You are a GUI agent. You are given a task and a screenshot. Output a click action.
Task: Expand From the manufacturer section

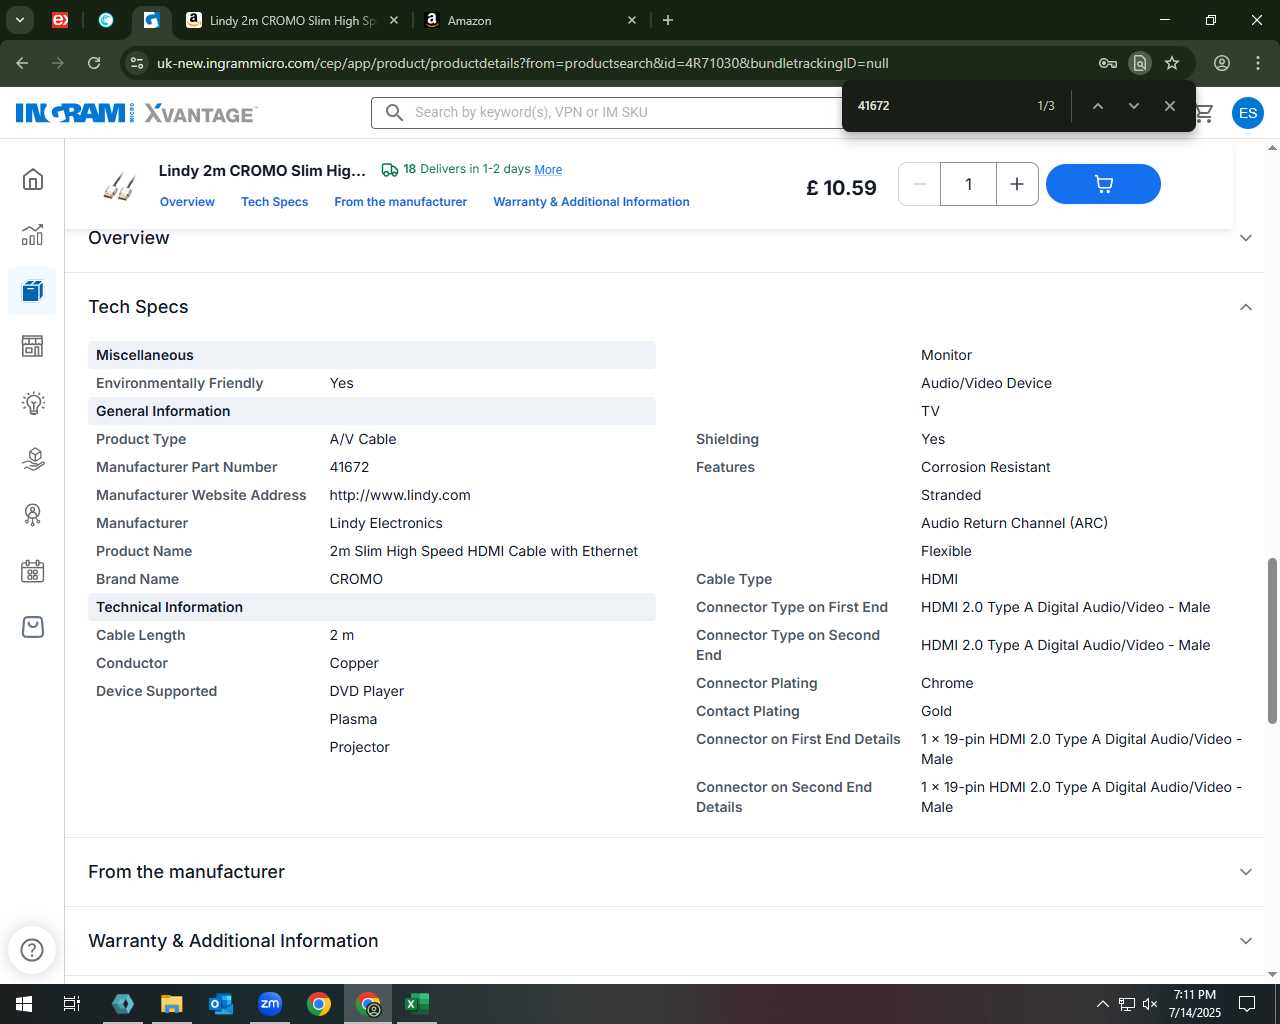point(1246,872)
